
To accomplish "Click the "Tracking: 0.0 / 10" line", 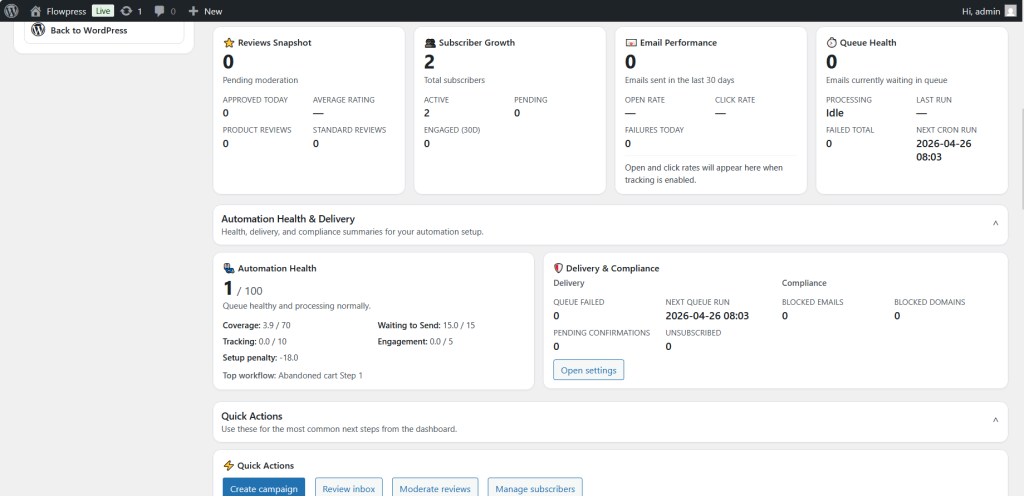I will pos(255,341).
